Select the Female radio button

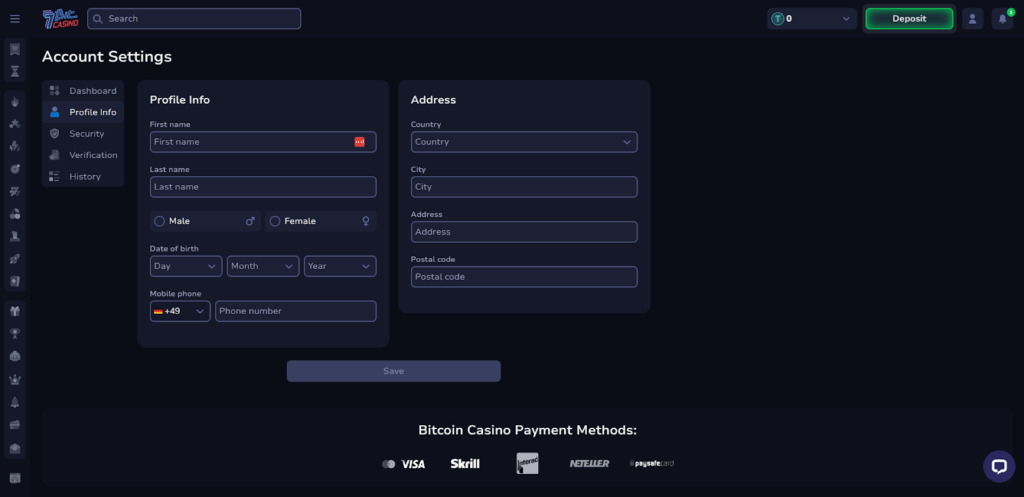pyautogui.click(x=275, y=221)
